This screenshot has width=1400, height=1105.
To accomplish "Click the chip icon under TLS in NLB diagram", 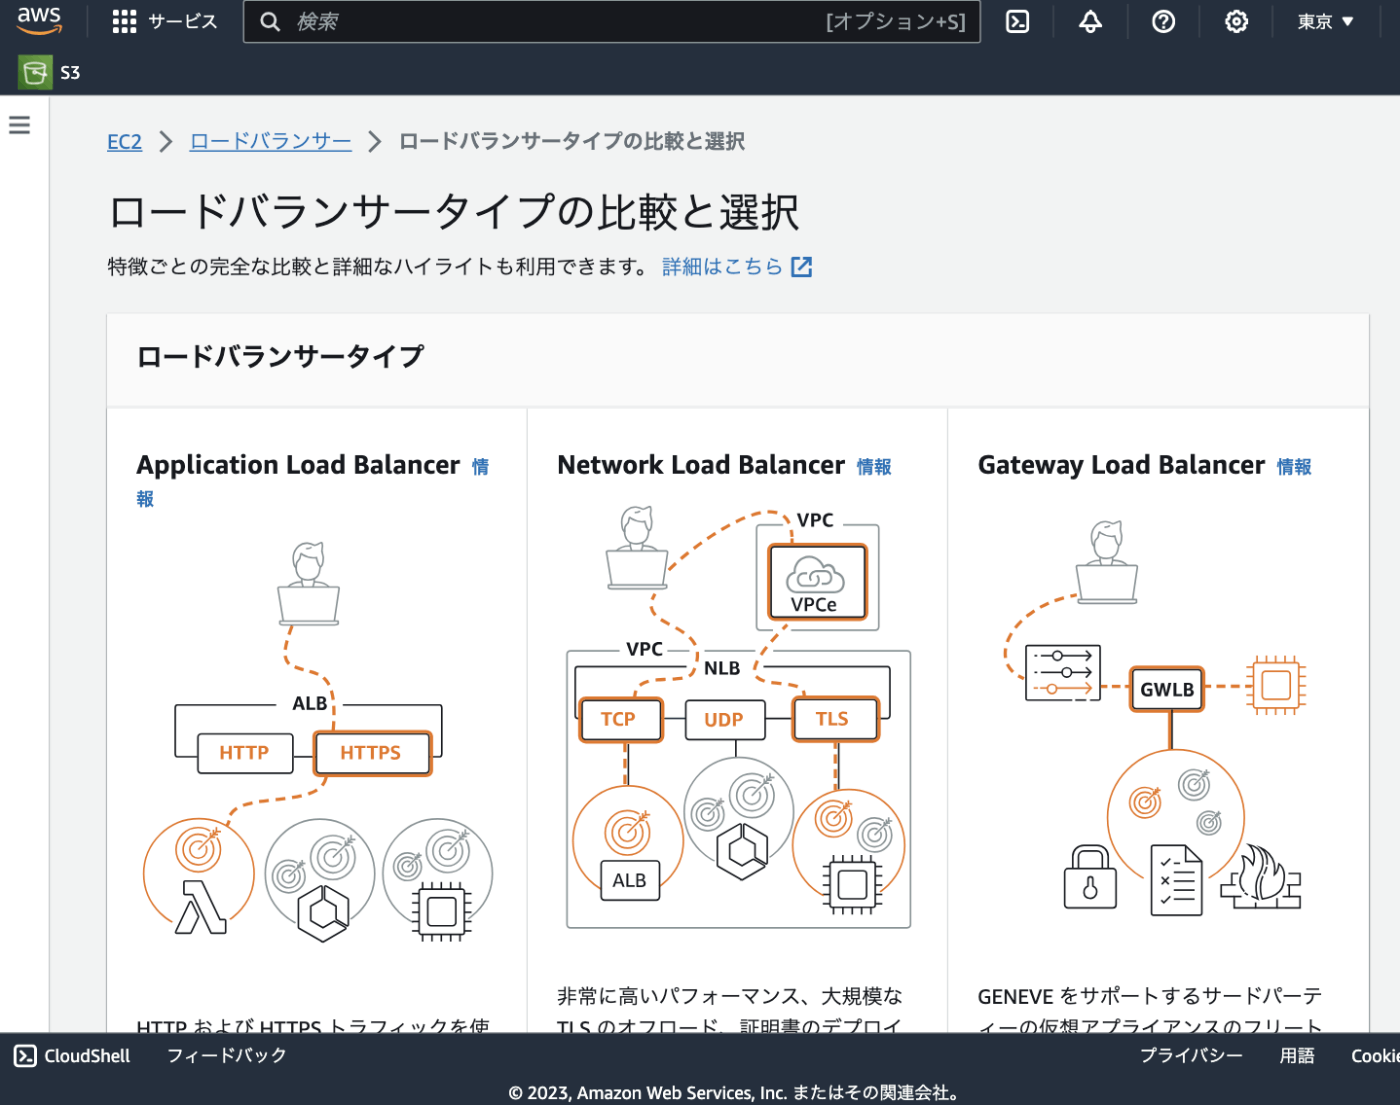I will click(x=852, y=885).
